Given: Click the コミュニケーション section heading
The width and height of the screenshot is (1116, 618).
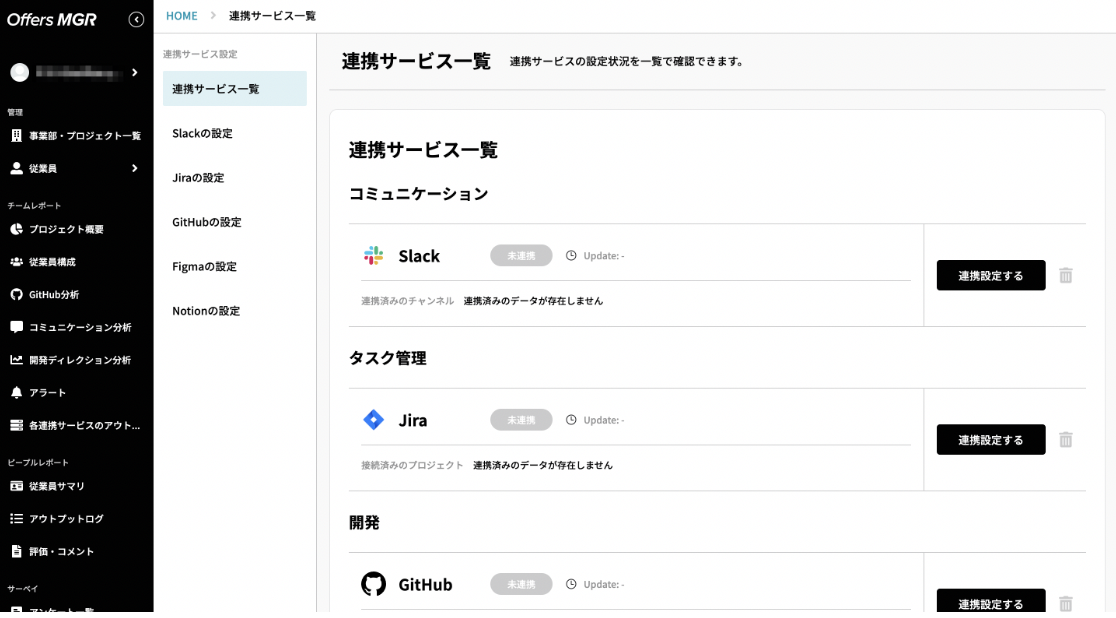Looking at the screenshot, I should (418, 194).
